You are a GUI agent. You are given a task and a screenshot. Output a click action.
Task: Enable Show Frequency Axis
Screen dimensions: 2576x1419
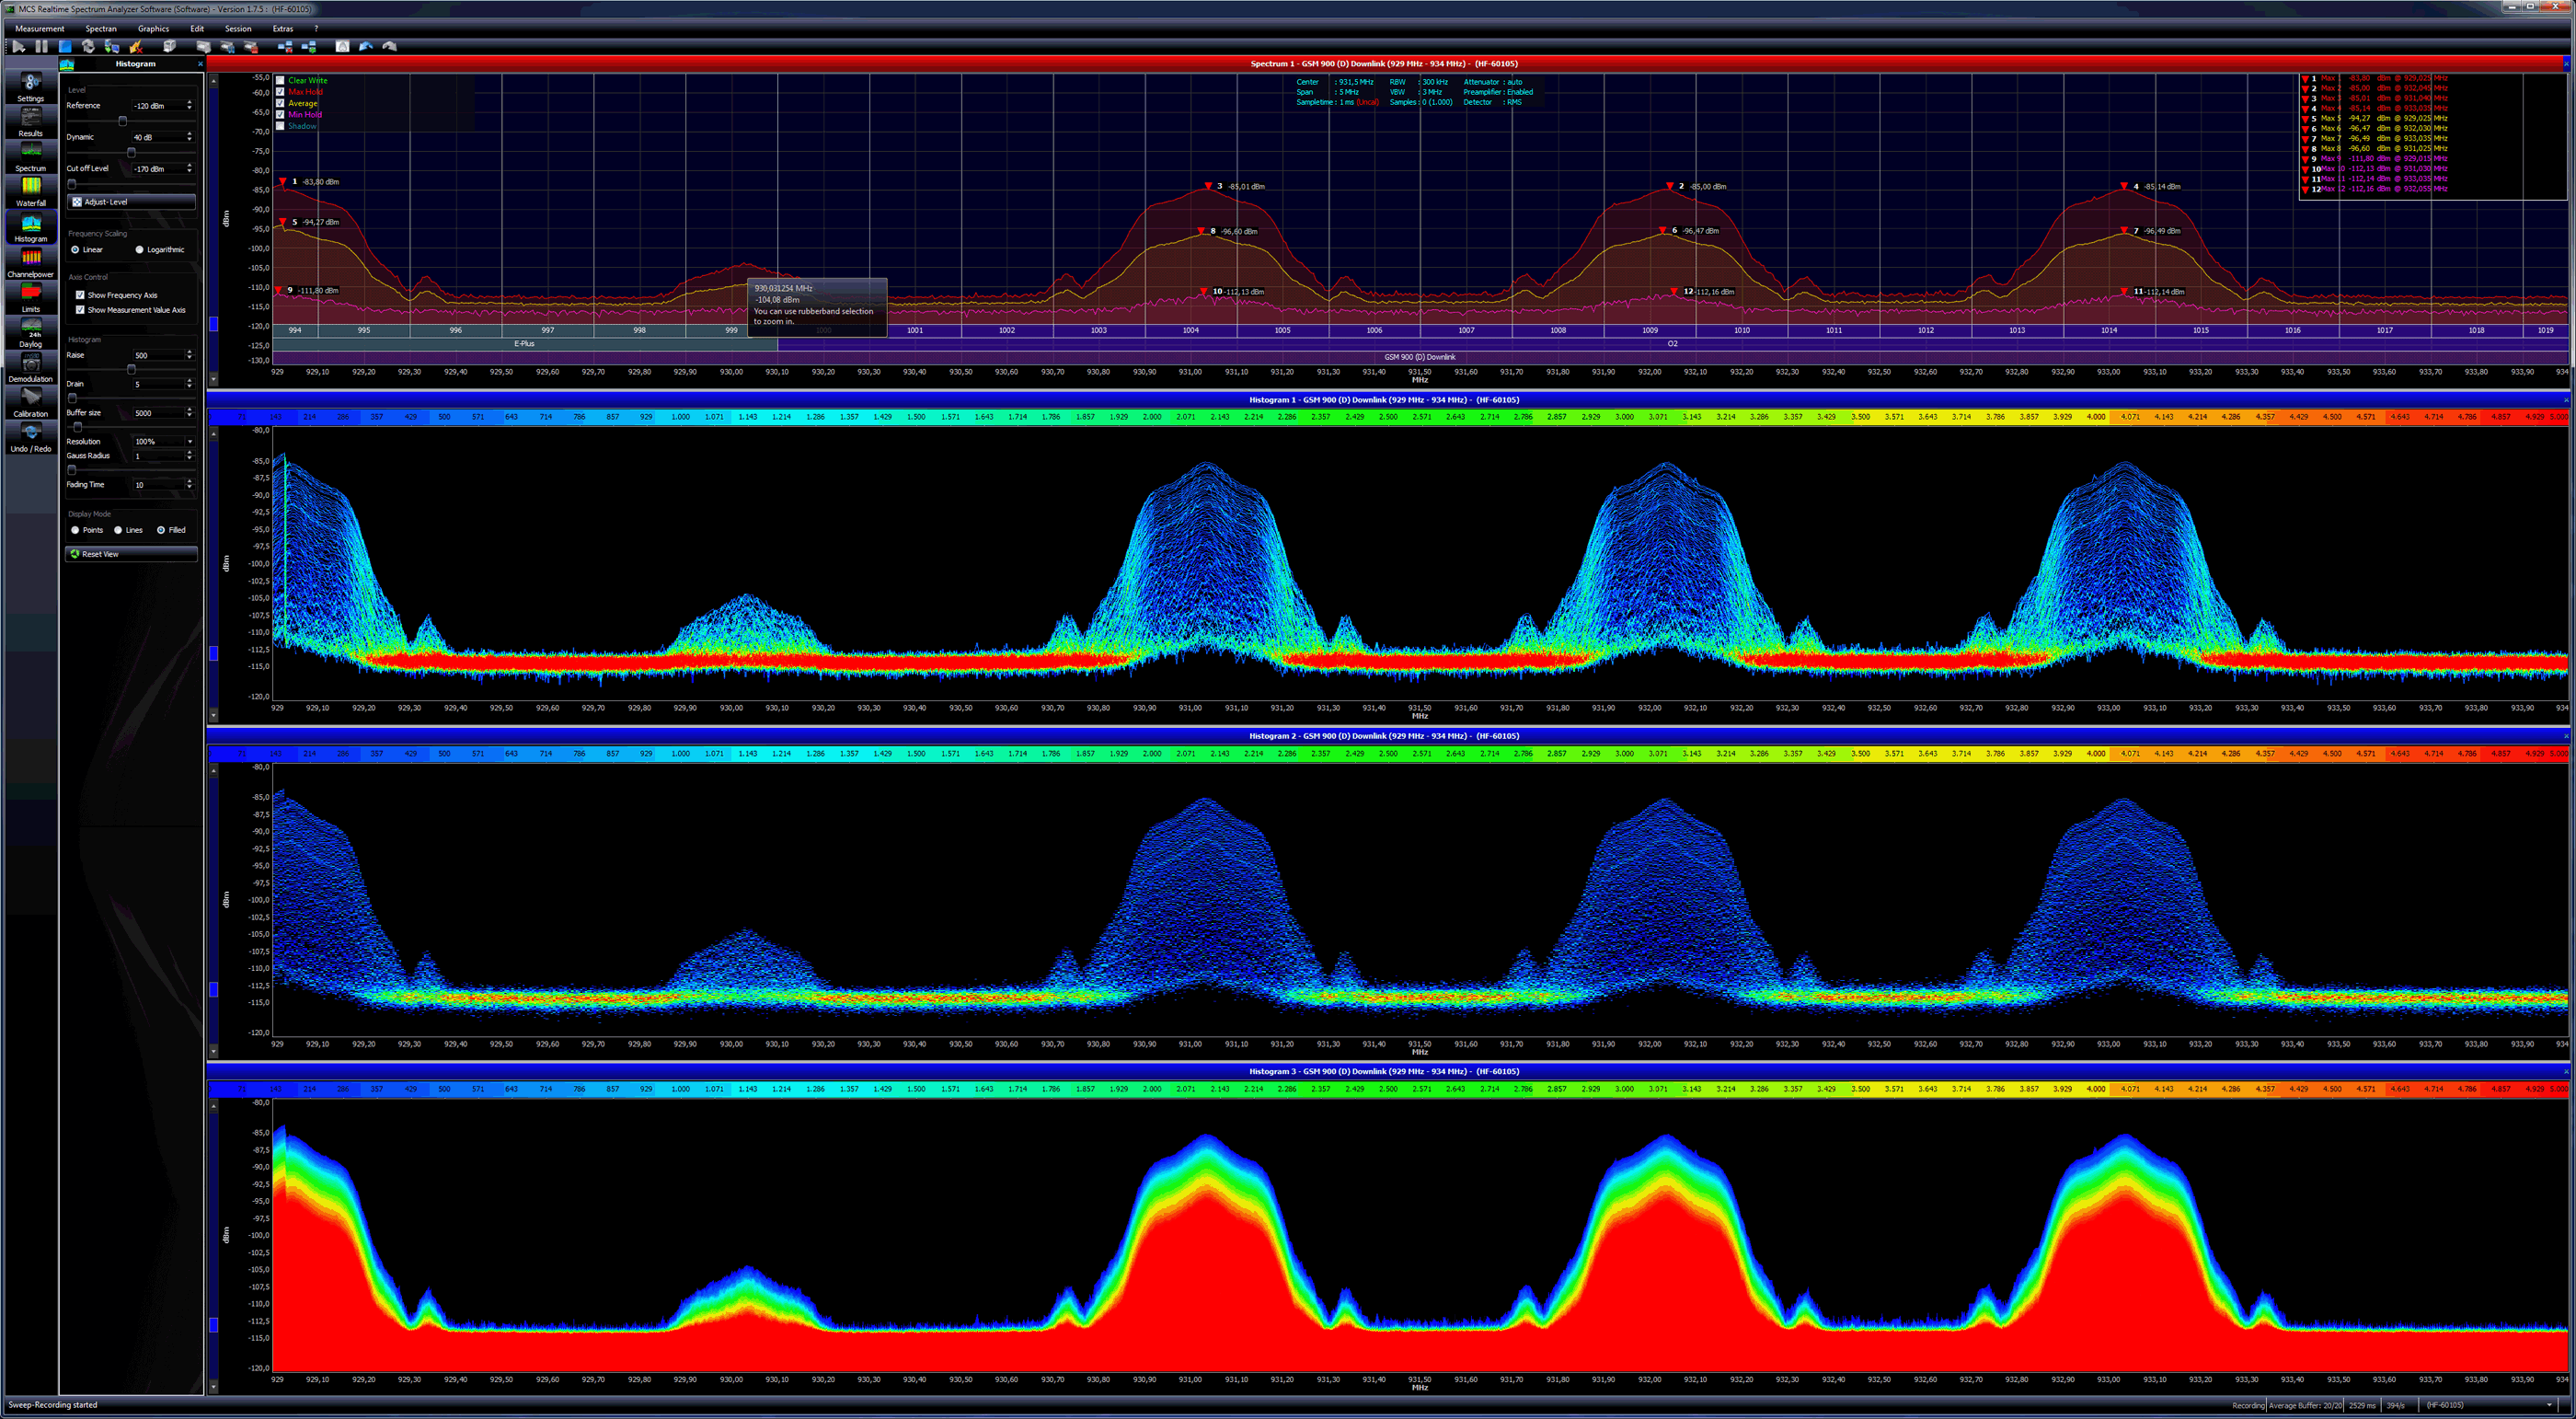coord(81,295)
